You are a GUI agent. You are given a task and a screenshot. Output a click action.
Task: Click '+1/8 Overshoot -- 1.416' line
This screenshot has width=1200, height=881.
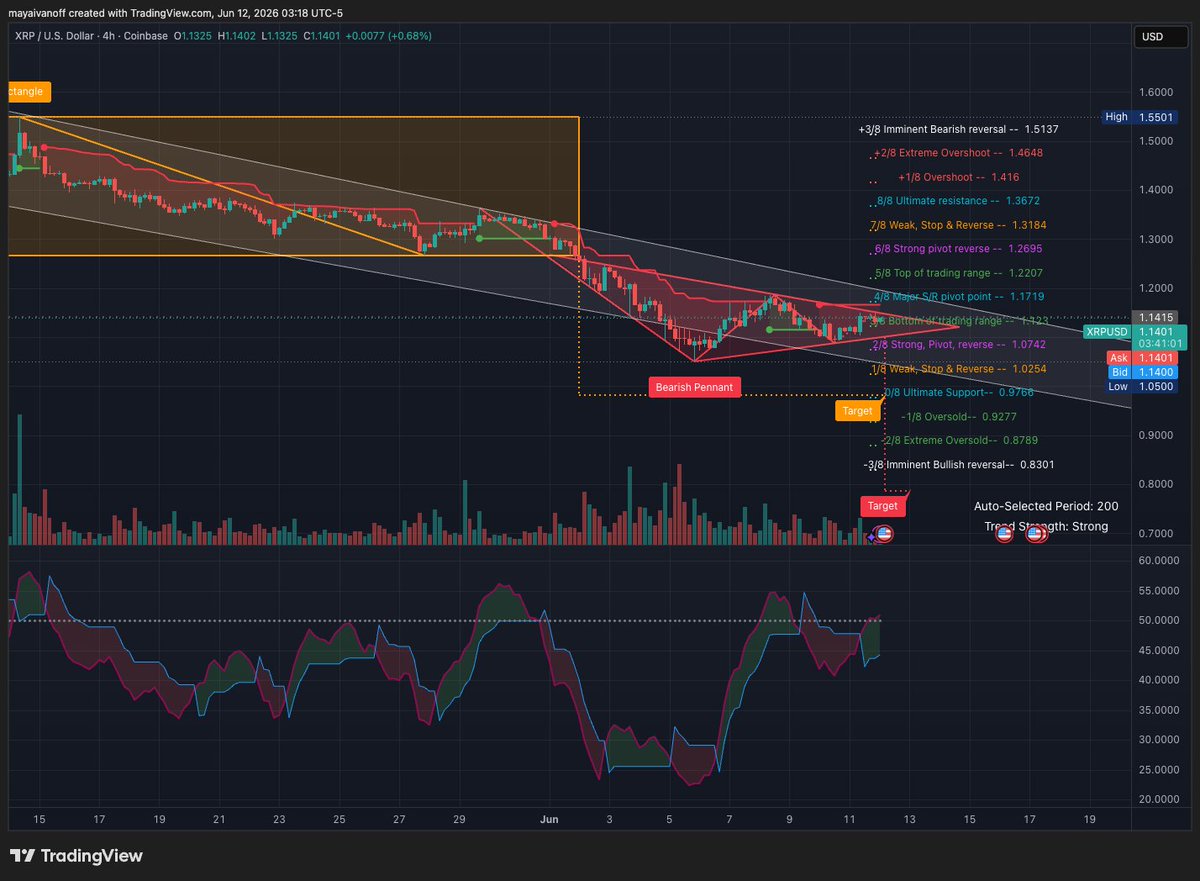[958, 177]
